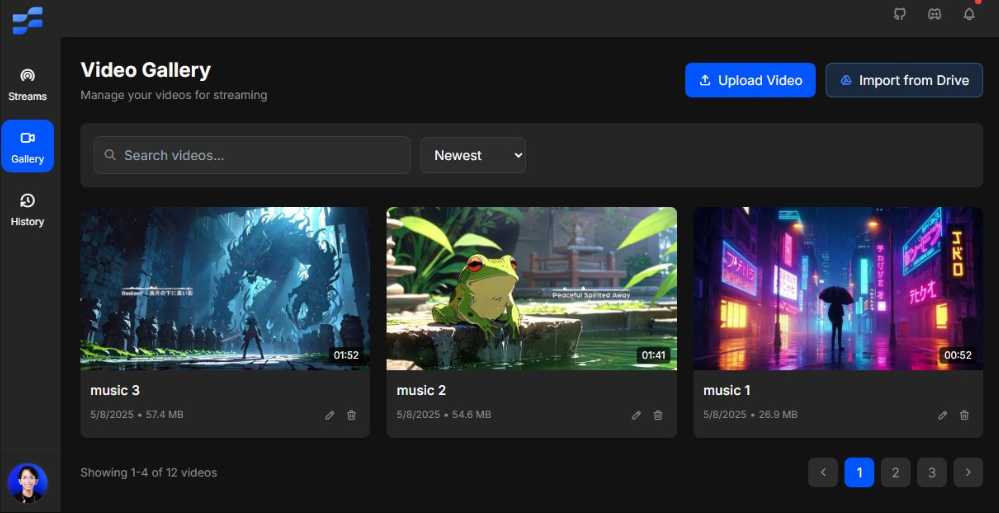Edit the music 3 video name
This screenshot has width=999, height=513.
pos(330,415)
